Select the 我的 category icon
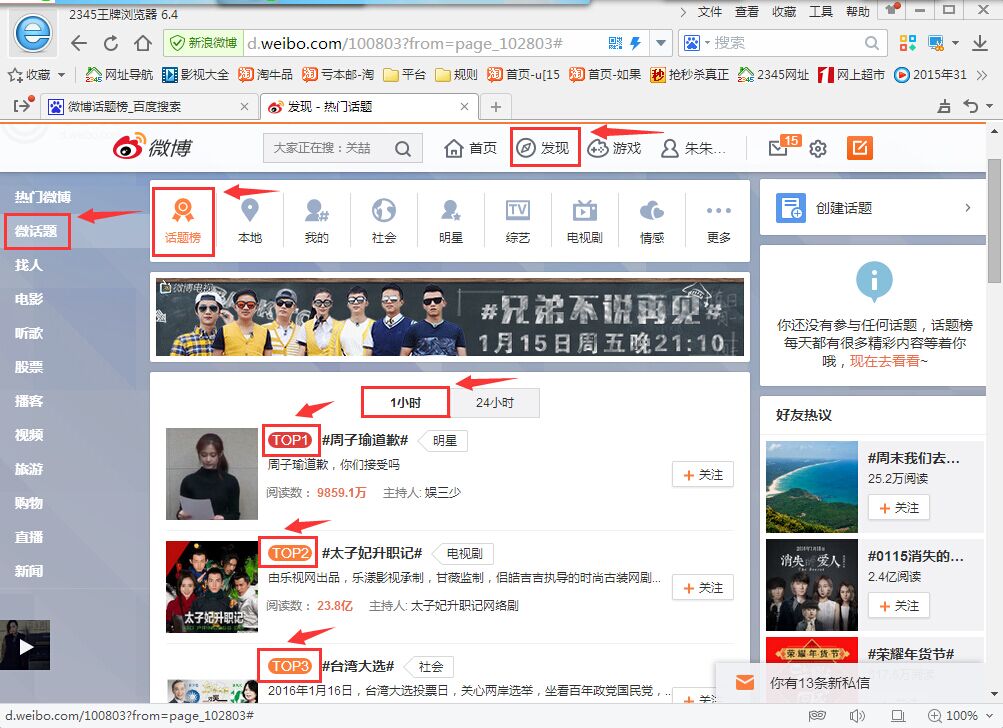The width and height of the screenshot is (1003, 728). [317, 221]
